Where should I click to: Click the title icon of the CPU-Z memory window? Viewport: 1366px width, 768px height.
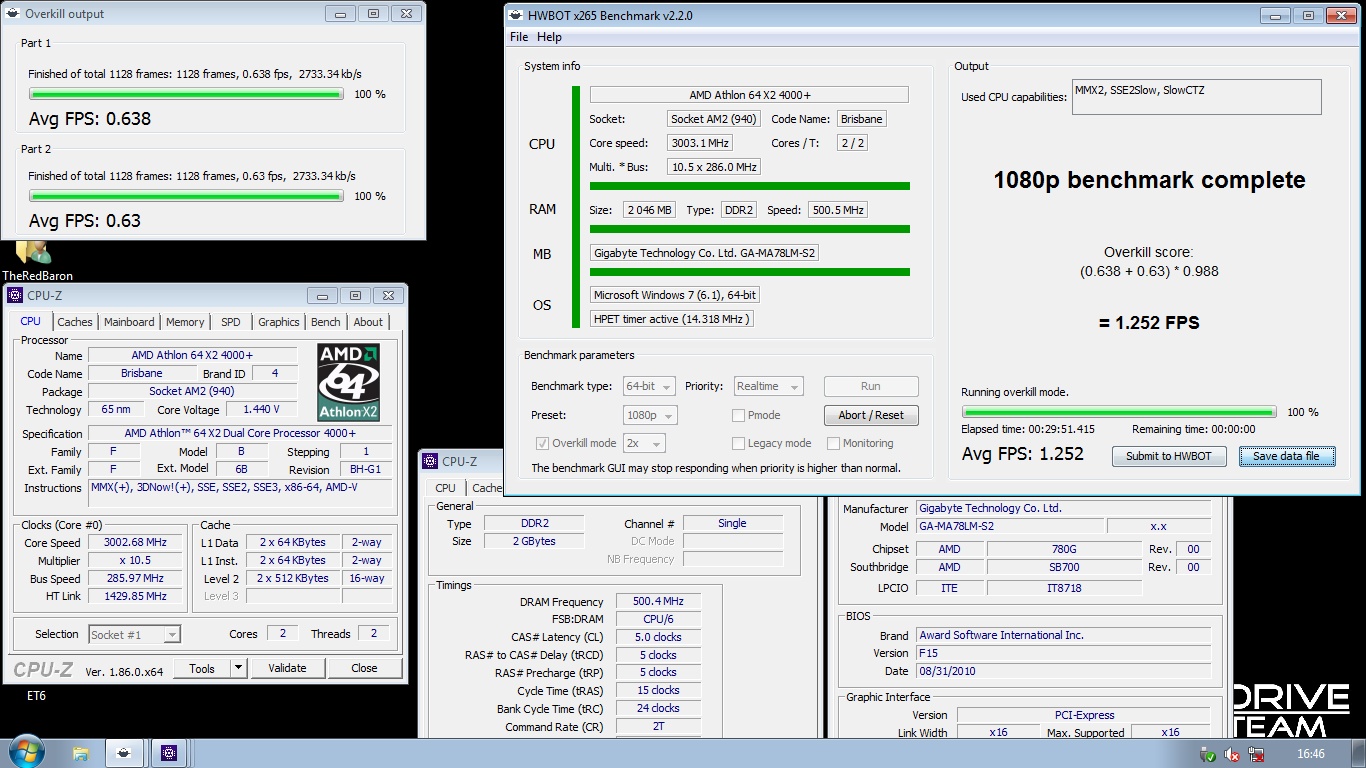coord(431,461)
